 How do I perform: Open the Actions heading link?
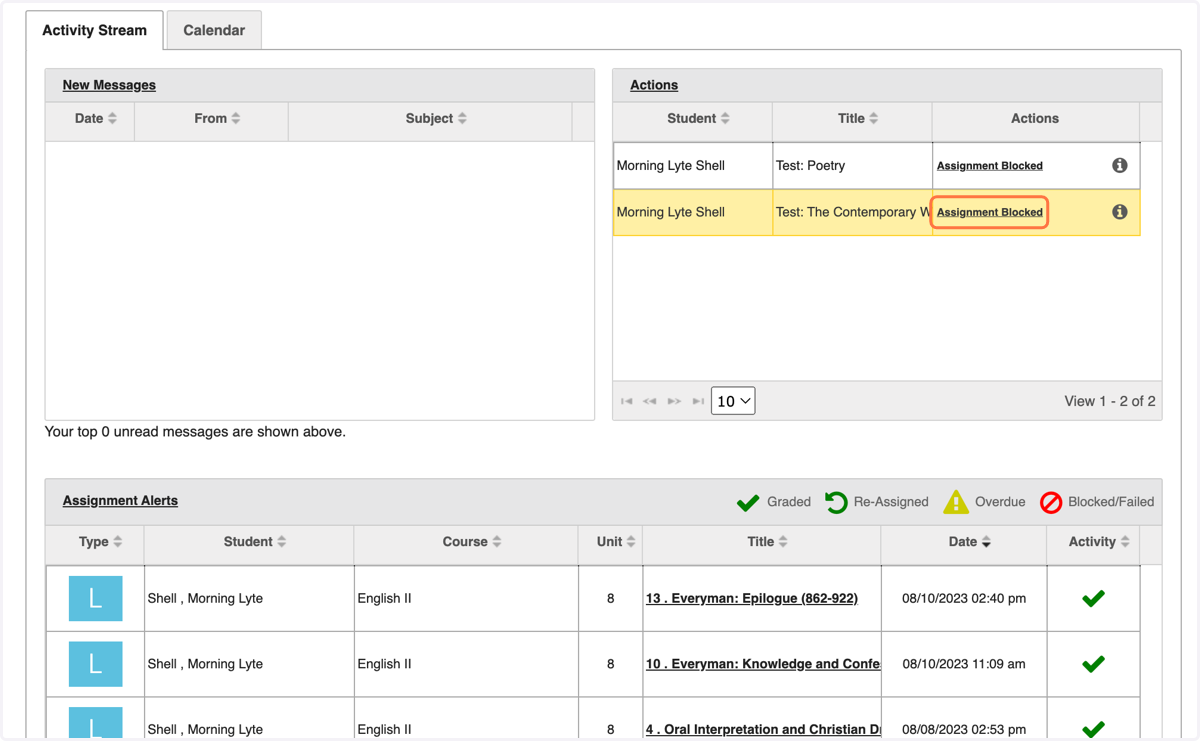(x=654, y=85)
